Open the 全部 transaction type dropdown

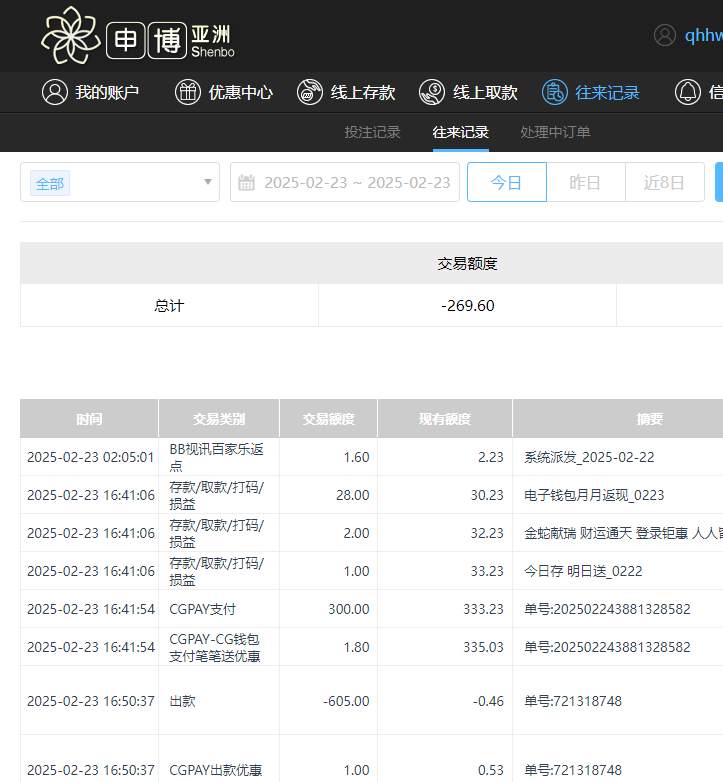pyautogui.click(x=110, y=183)
